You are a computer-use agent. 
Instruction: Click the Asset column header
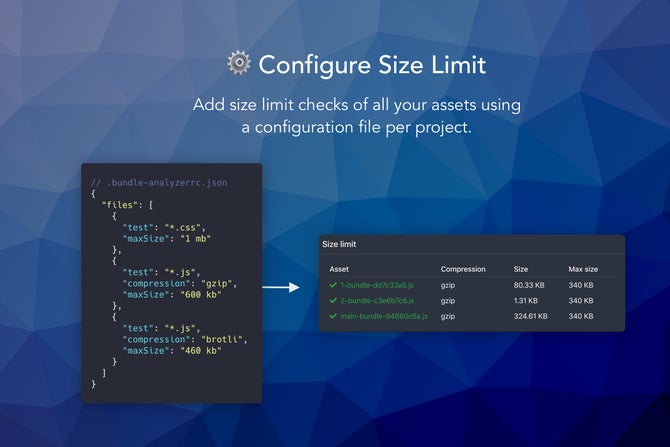[x=339, y=269]
